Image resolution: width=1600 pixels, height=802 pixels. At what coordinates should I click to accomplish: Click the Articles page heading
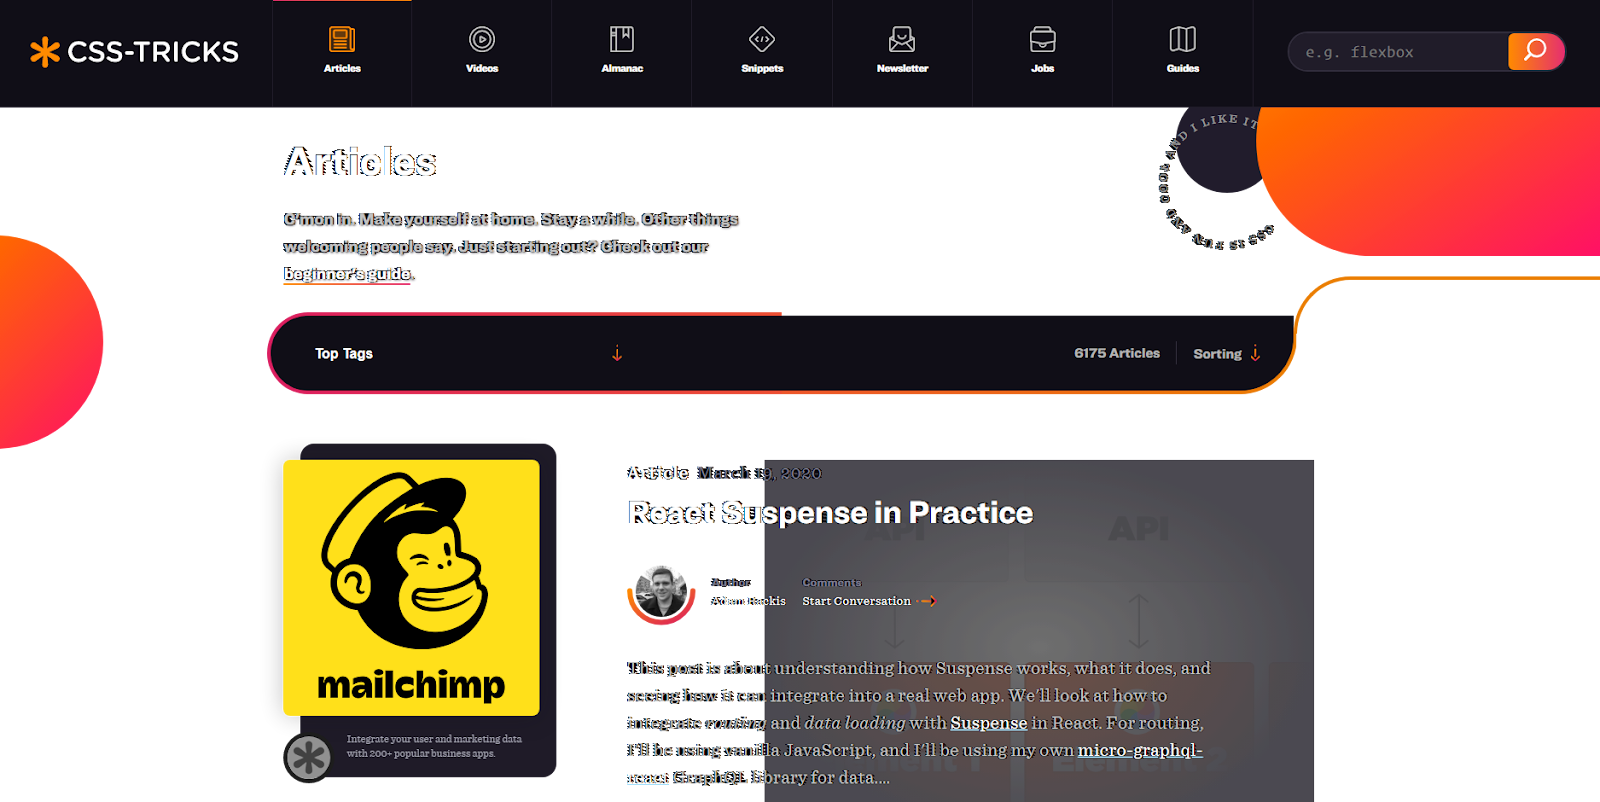click(x=360, y=162)
